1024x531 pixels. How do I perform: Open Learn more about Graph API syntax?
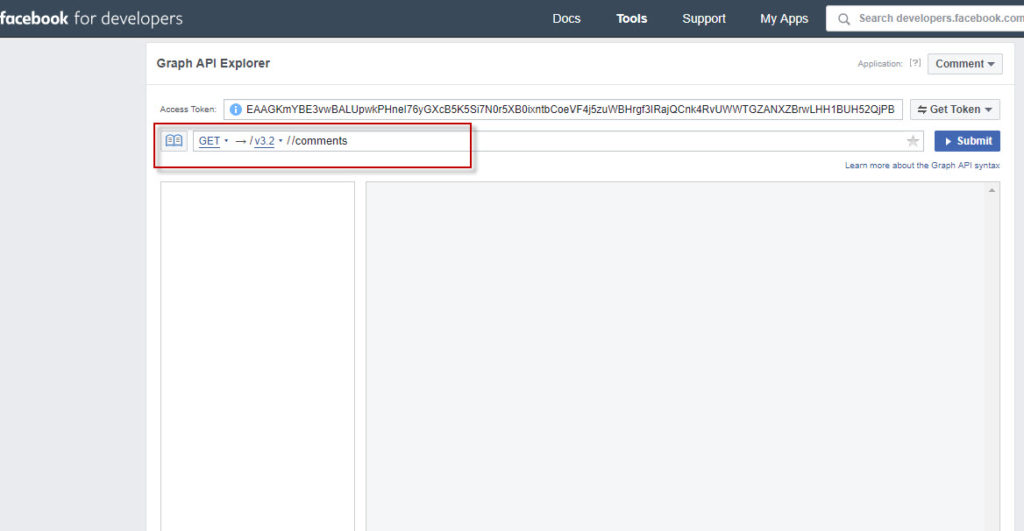pos(922,165)
